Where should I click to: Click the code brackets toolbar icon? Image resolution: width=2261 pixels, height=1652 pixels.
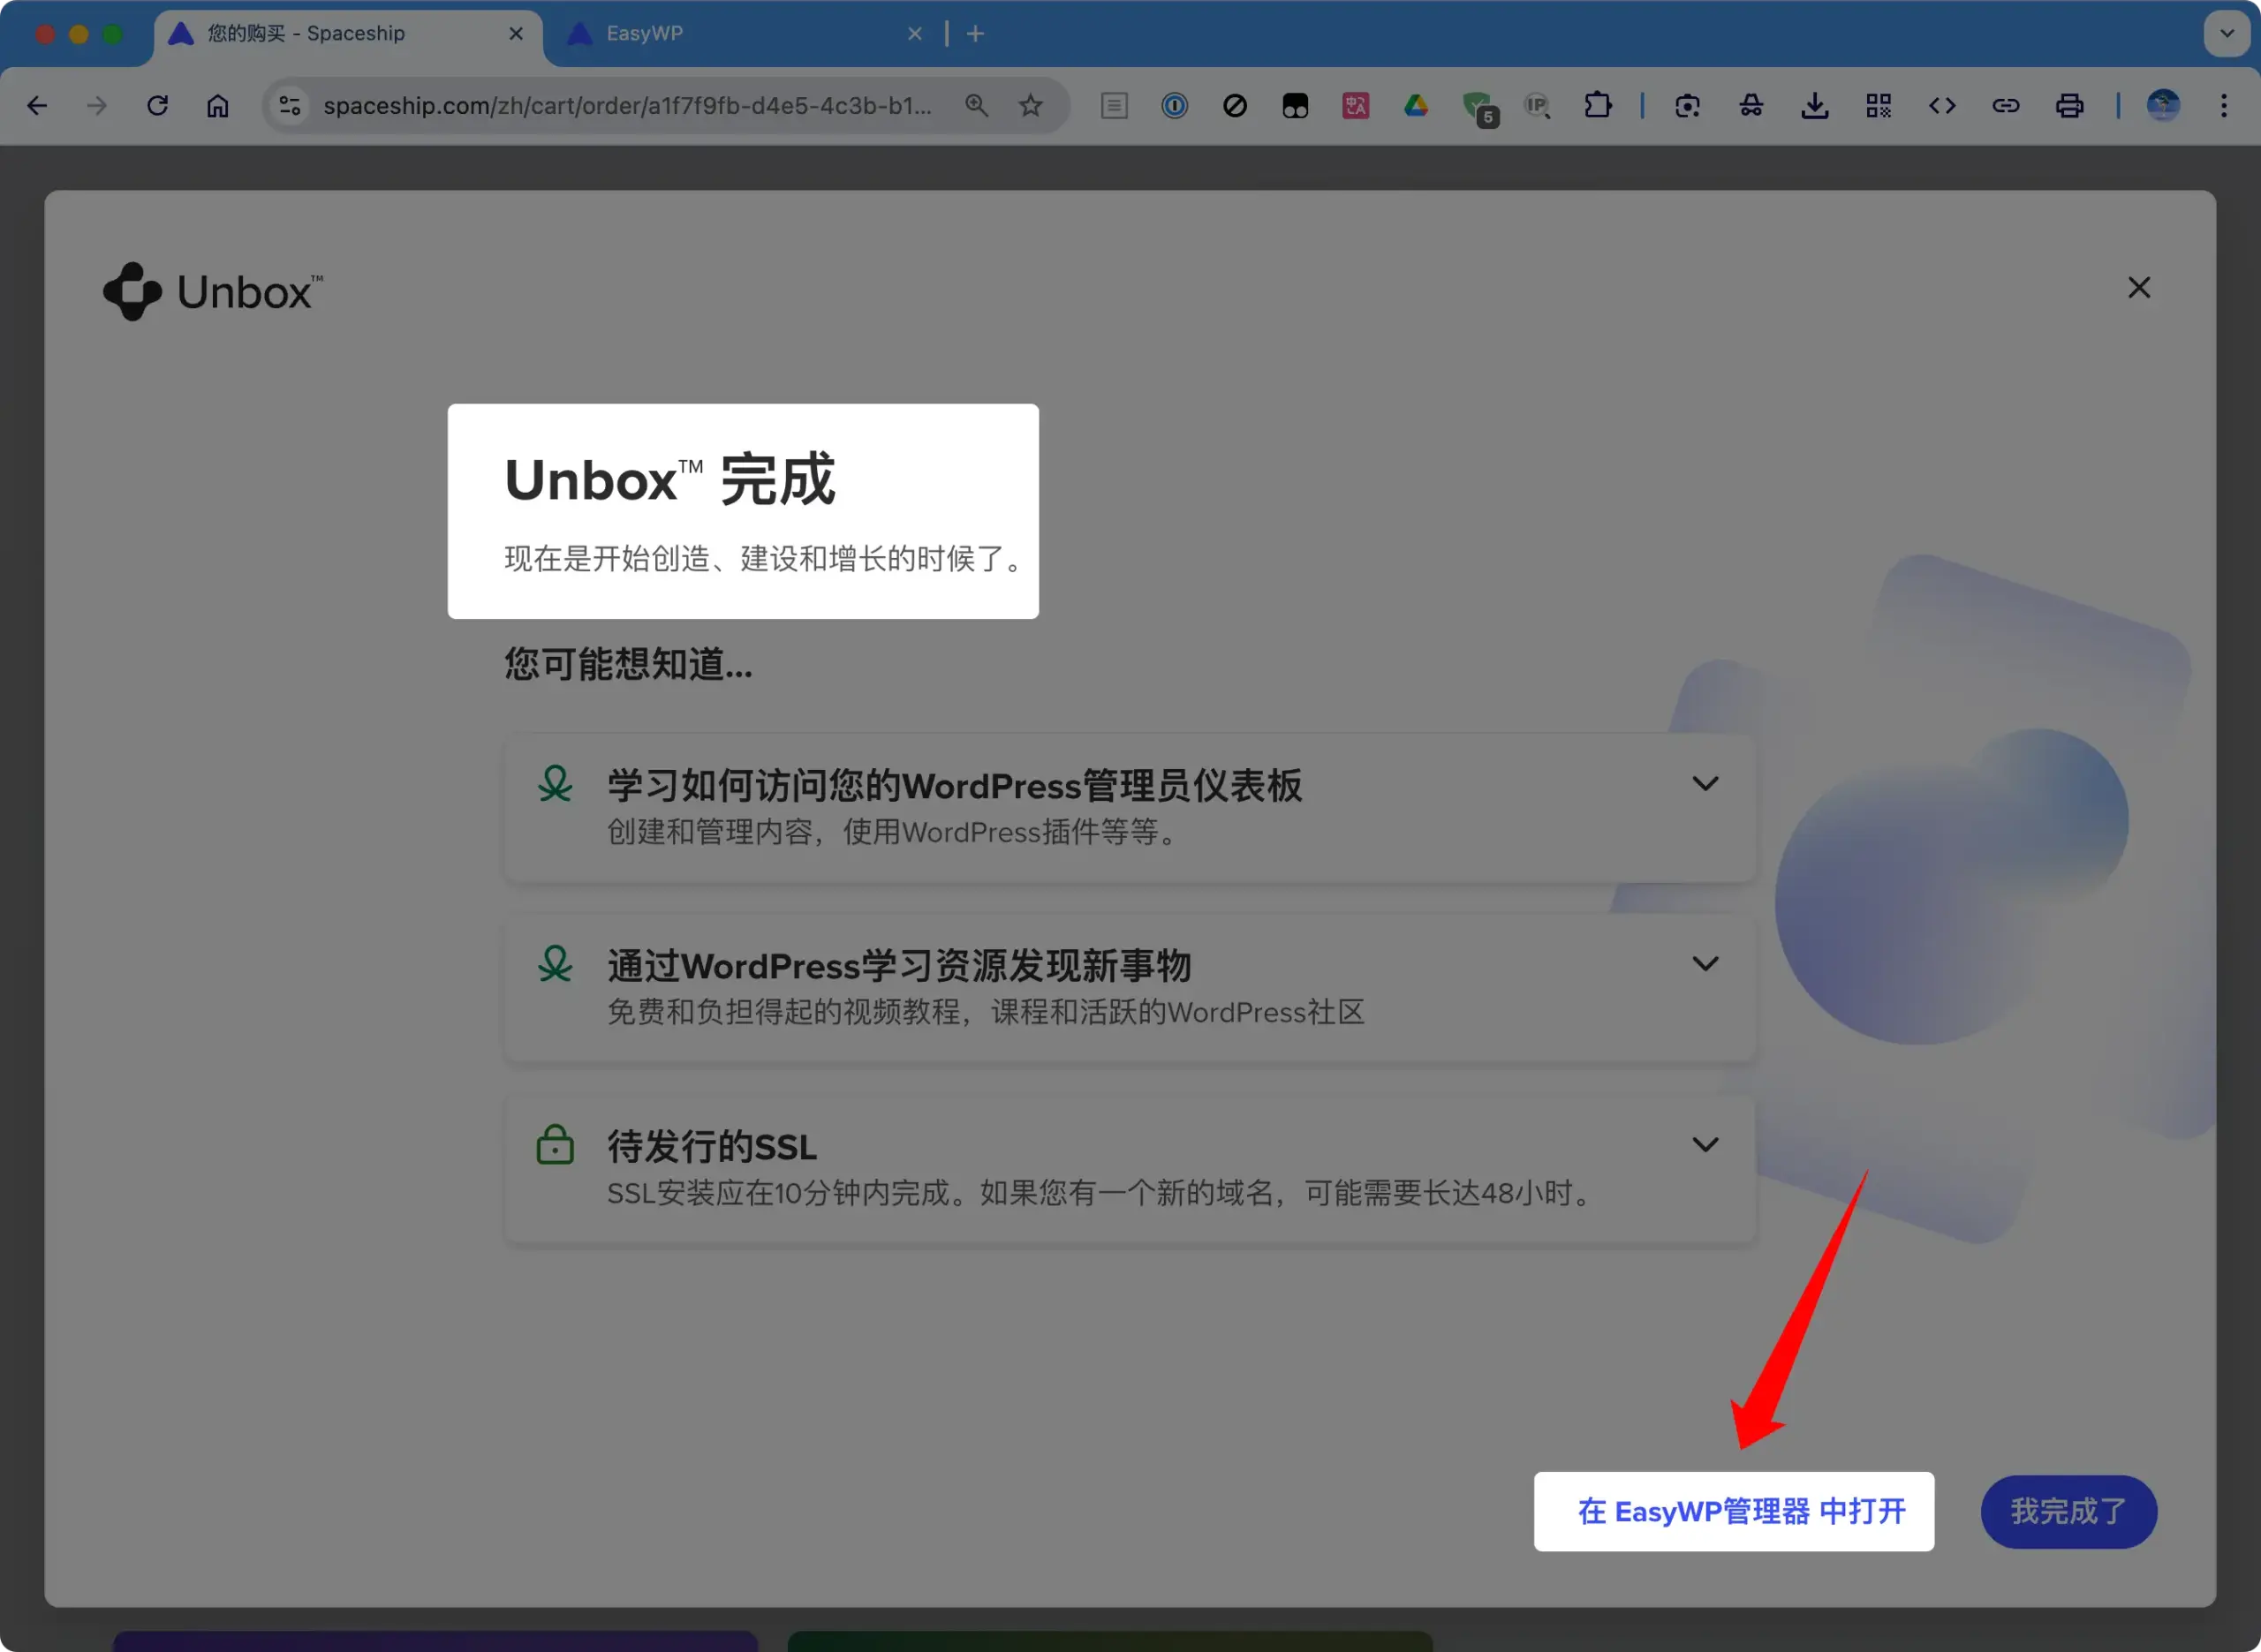tap(1942, 106)
